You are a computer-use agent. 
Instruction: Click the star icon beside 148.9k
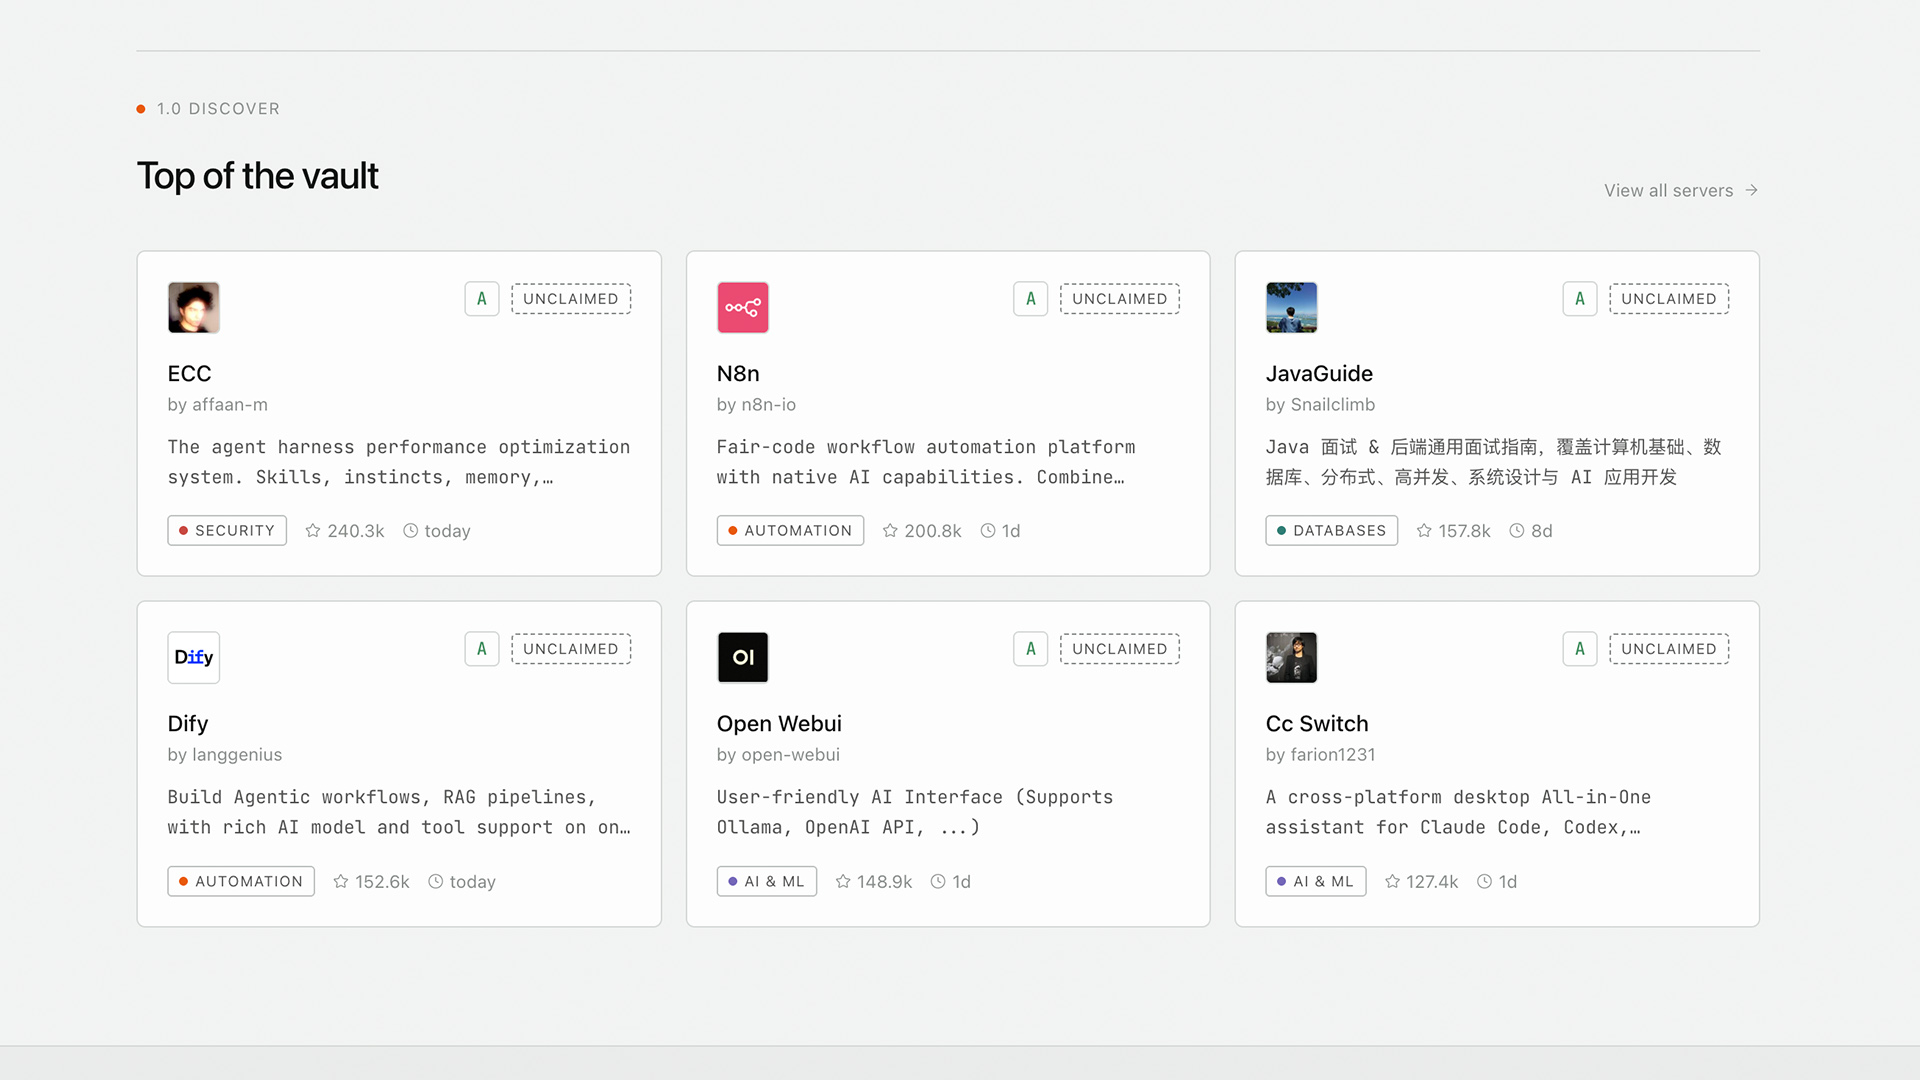(843, 881)
